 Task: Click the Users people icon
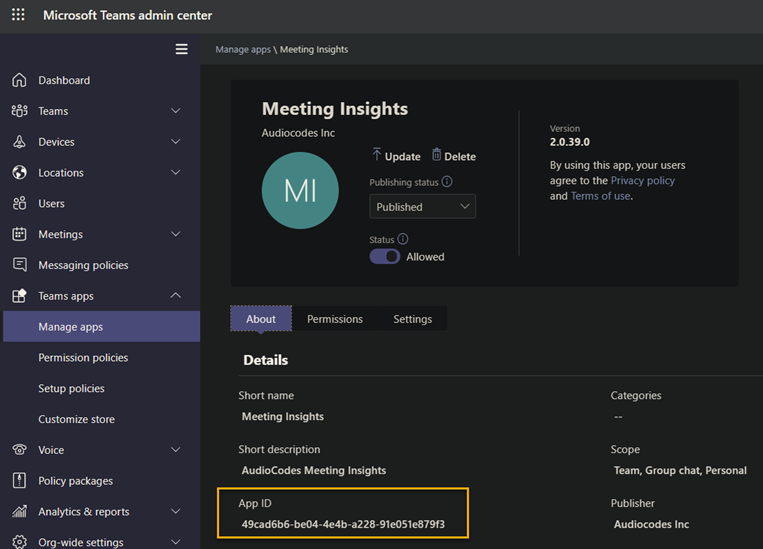19,203
